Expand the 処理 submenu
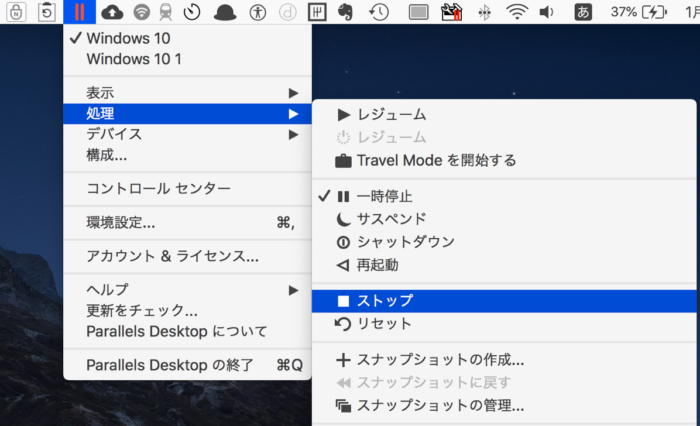This screenshot has height=426, width=700. click(x=188, y=113)
